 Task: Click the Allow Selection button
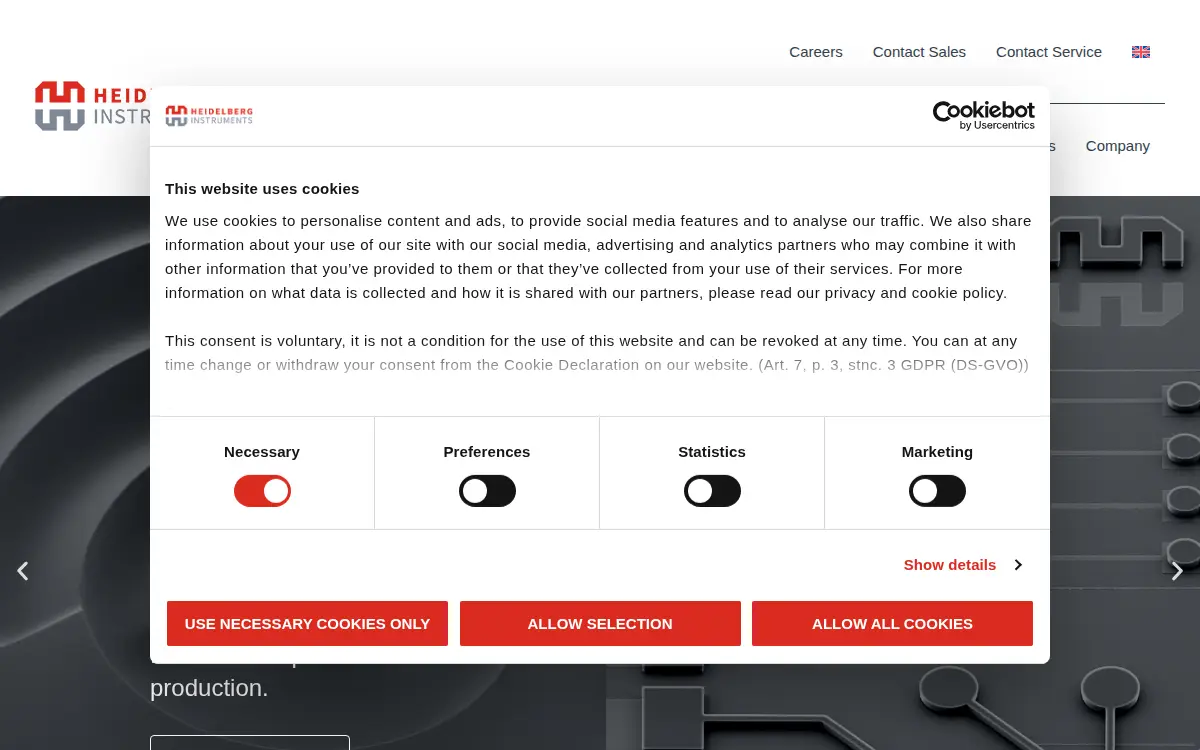pyautogui.click(x=600, y=623)
